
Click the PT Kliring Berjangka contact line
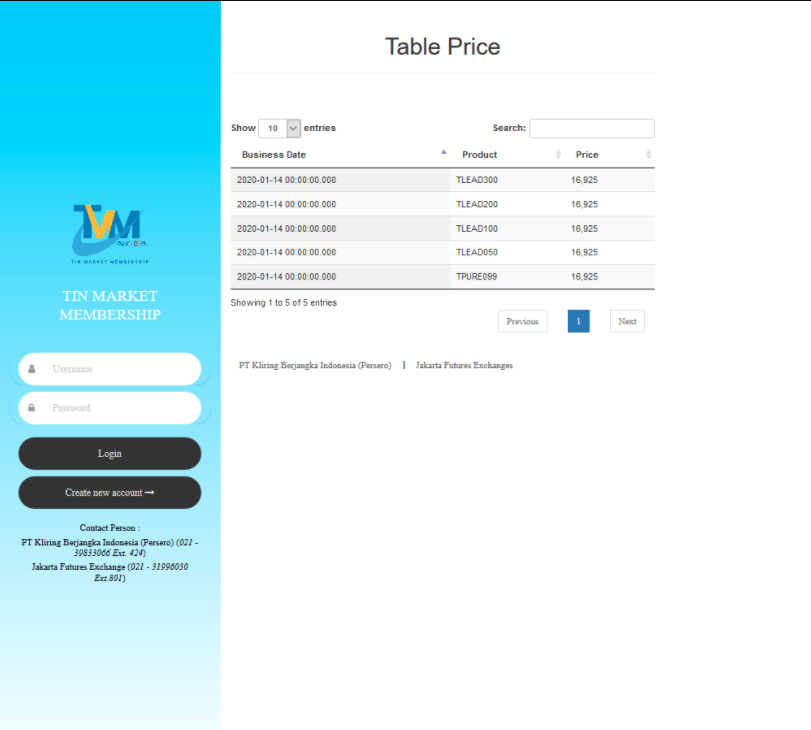point(110,547)
